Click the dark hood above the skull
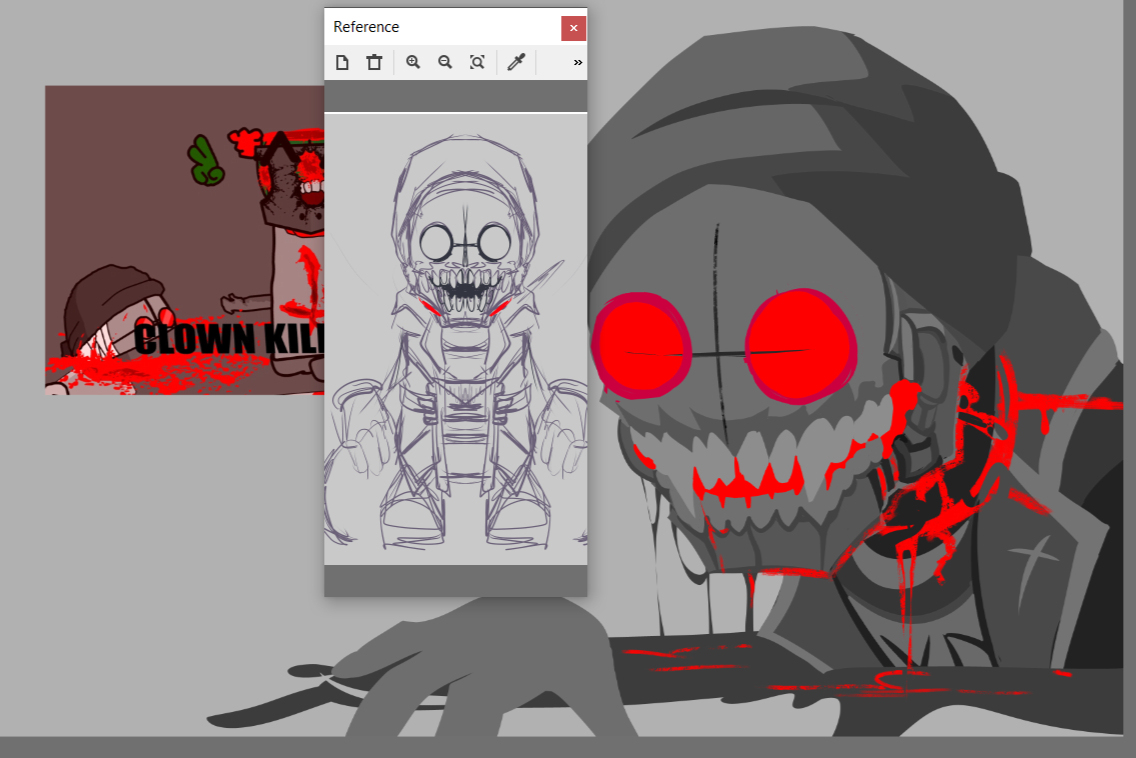Viewport: 1136px width, 758px height. pyautogui.click(x=800, y=130)
